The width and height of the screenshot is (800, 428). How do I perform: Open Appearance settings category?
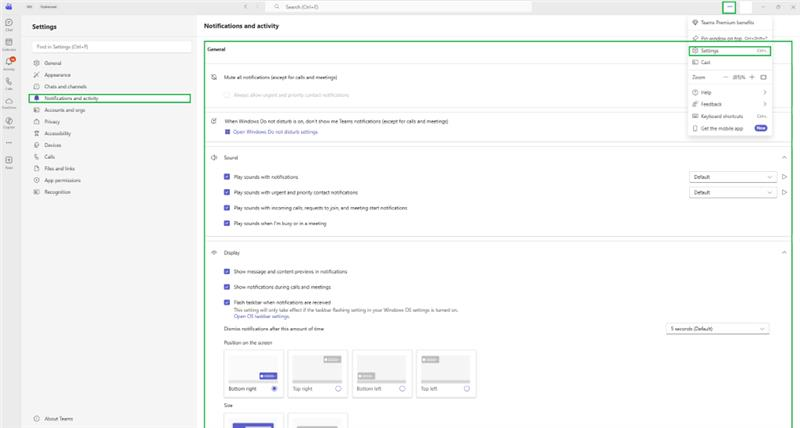click(x=110, y=75)
